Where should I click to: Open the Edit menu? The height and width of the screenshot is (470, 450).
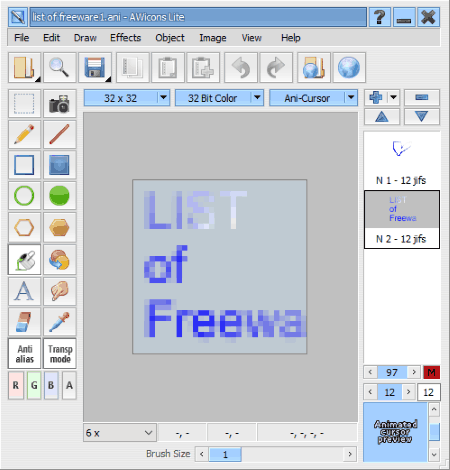pyautogui.click(x=52, y=38)
